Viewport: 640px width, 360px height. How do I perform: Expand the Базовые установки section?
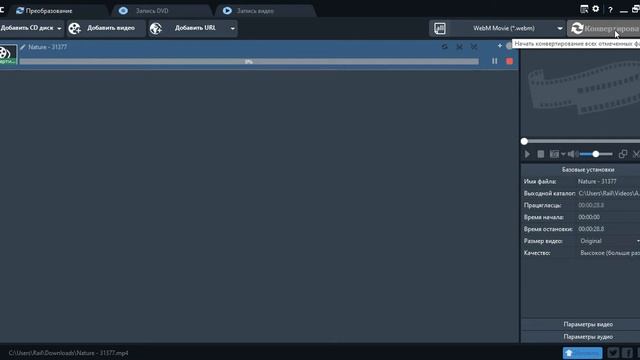[588, 169]
